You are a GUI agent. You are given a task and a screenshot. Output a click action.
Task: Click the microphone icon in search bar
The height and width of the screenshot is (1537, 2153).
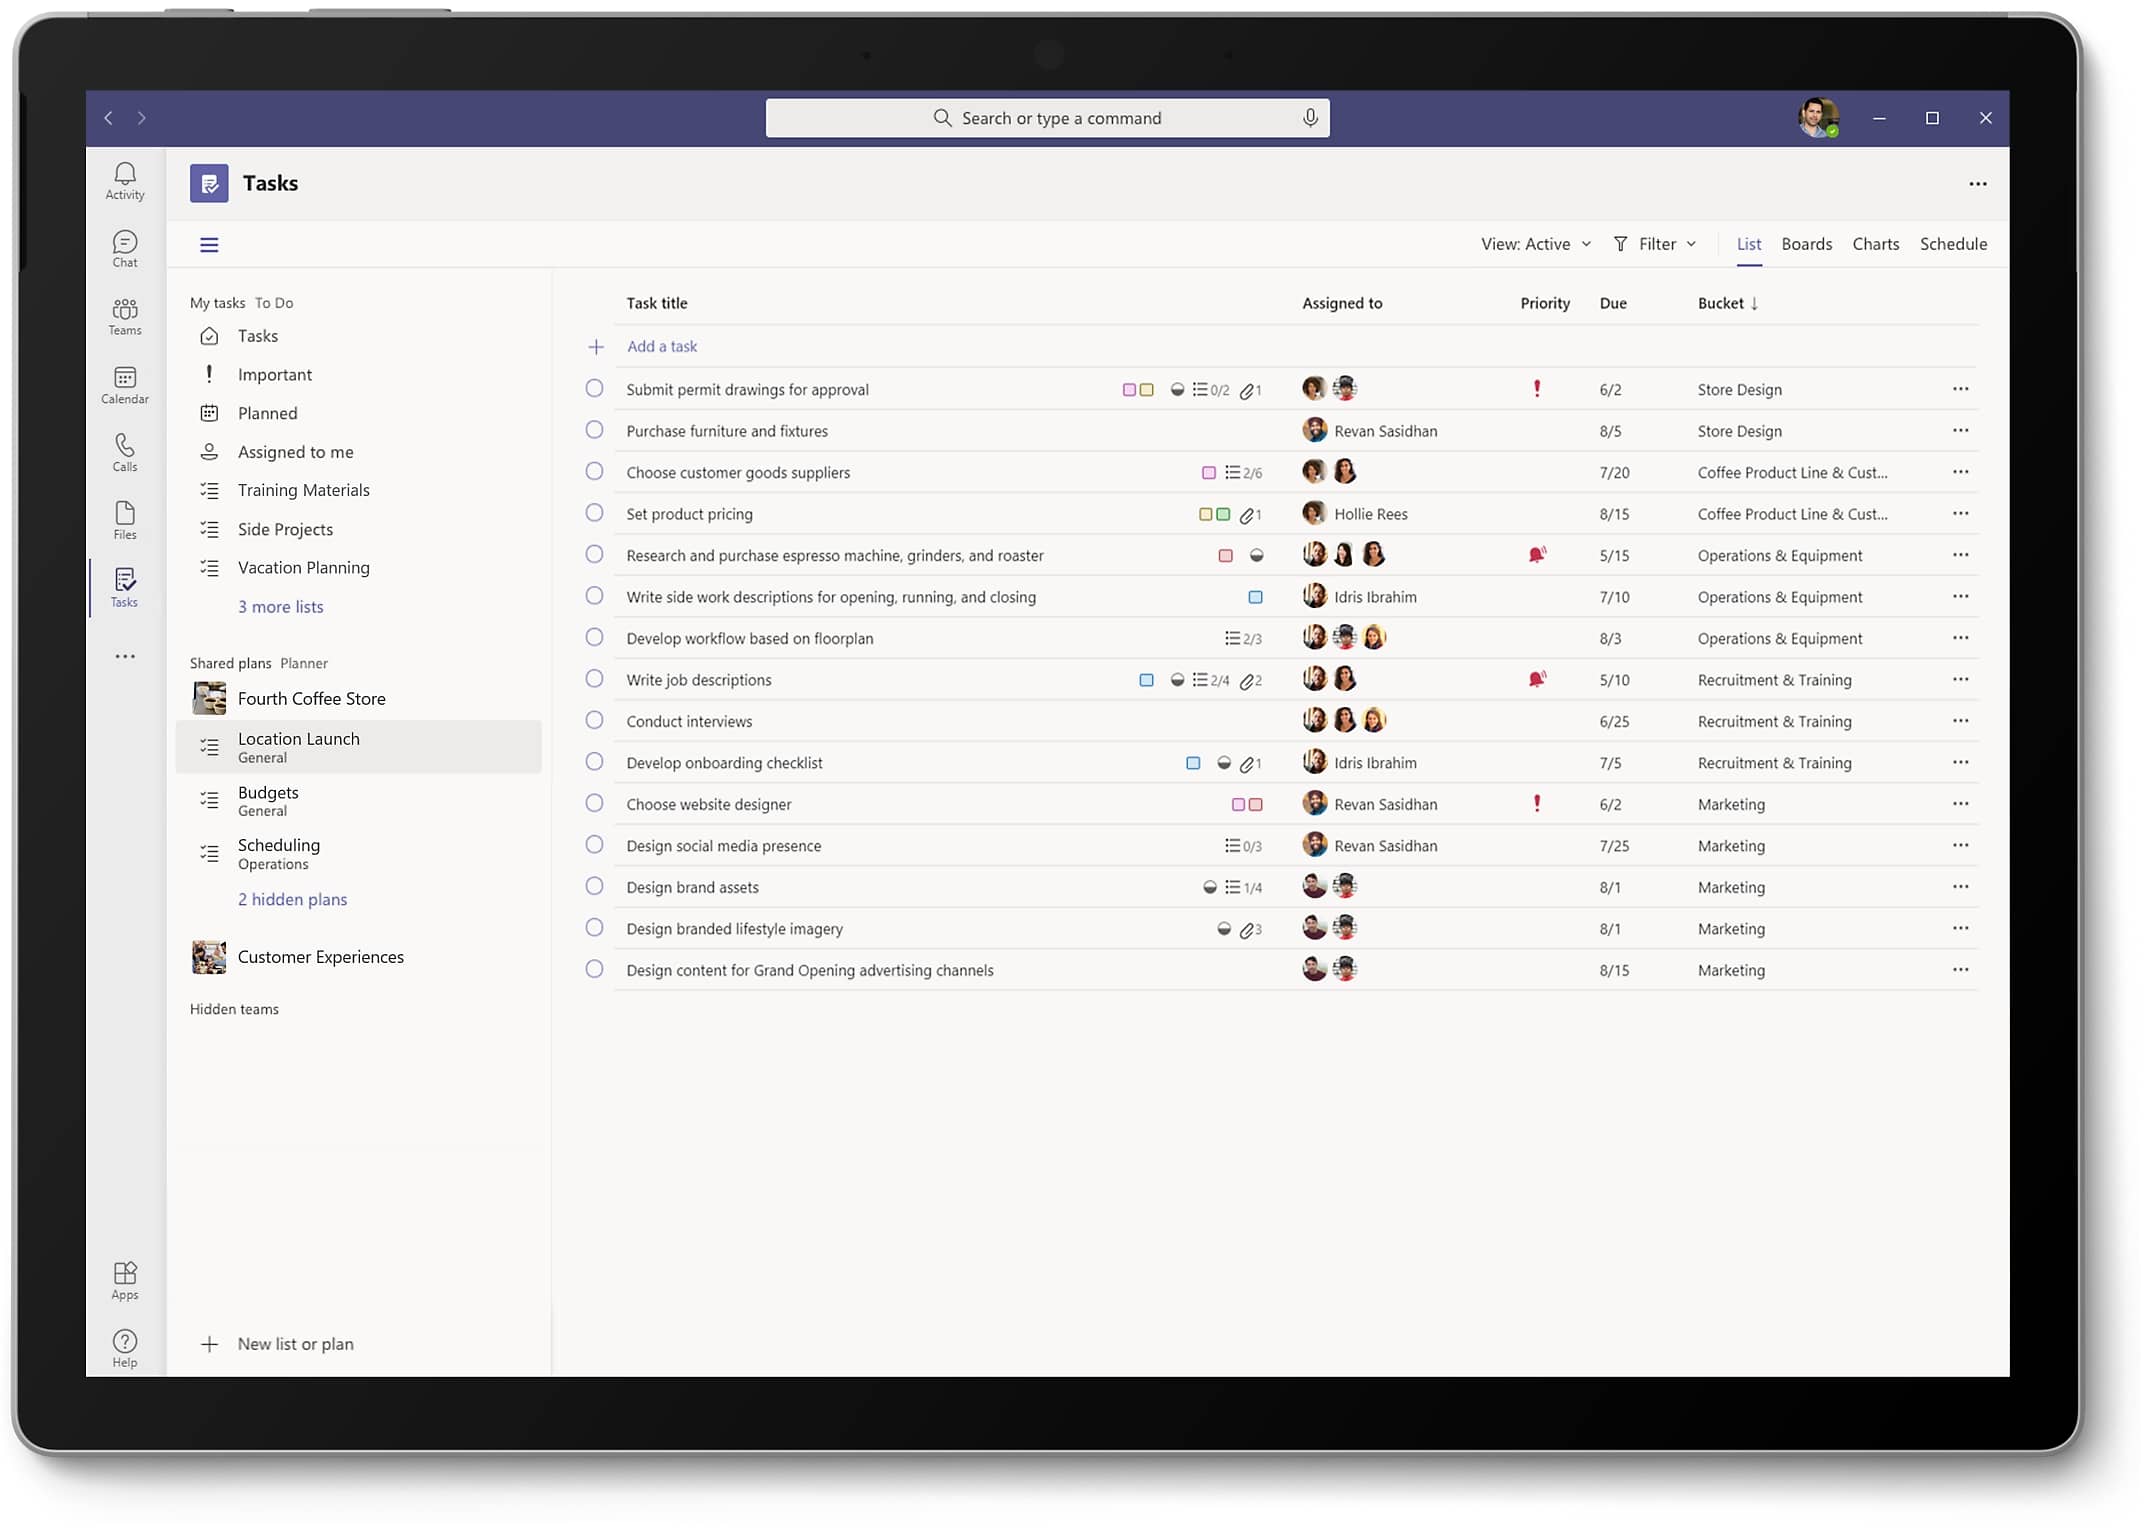(1309, 118)
